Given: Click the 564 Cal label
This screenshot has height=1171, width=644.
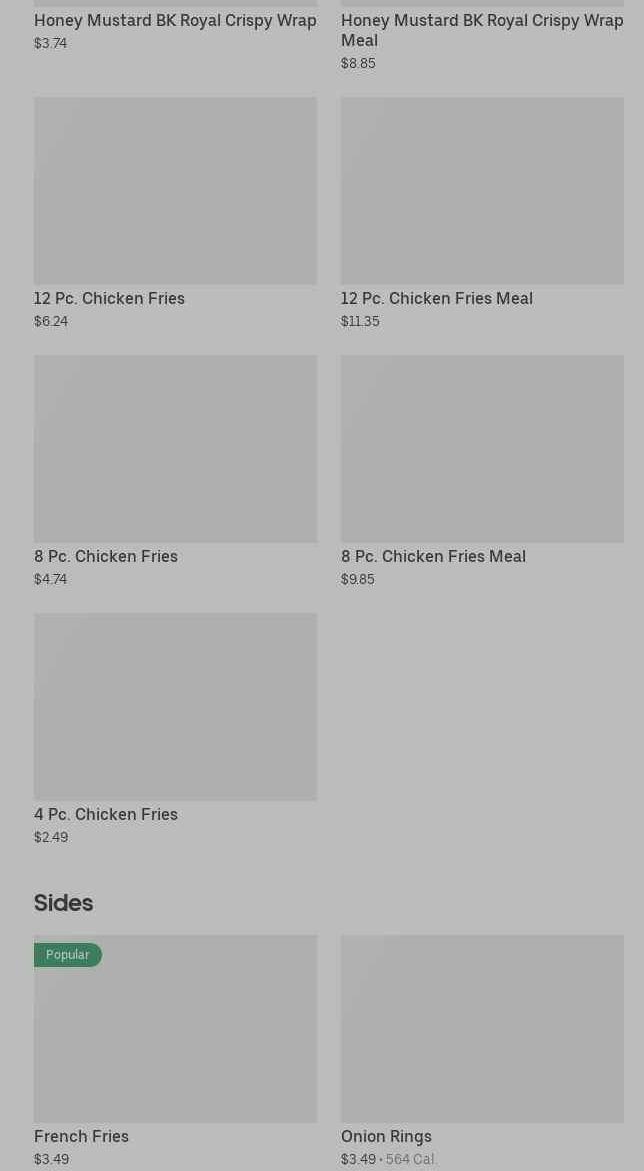Looking at the screenshot, I should (410, 1159).
